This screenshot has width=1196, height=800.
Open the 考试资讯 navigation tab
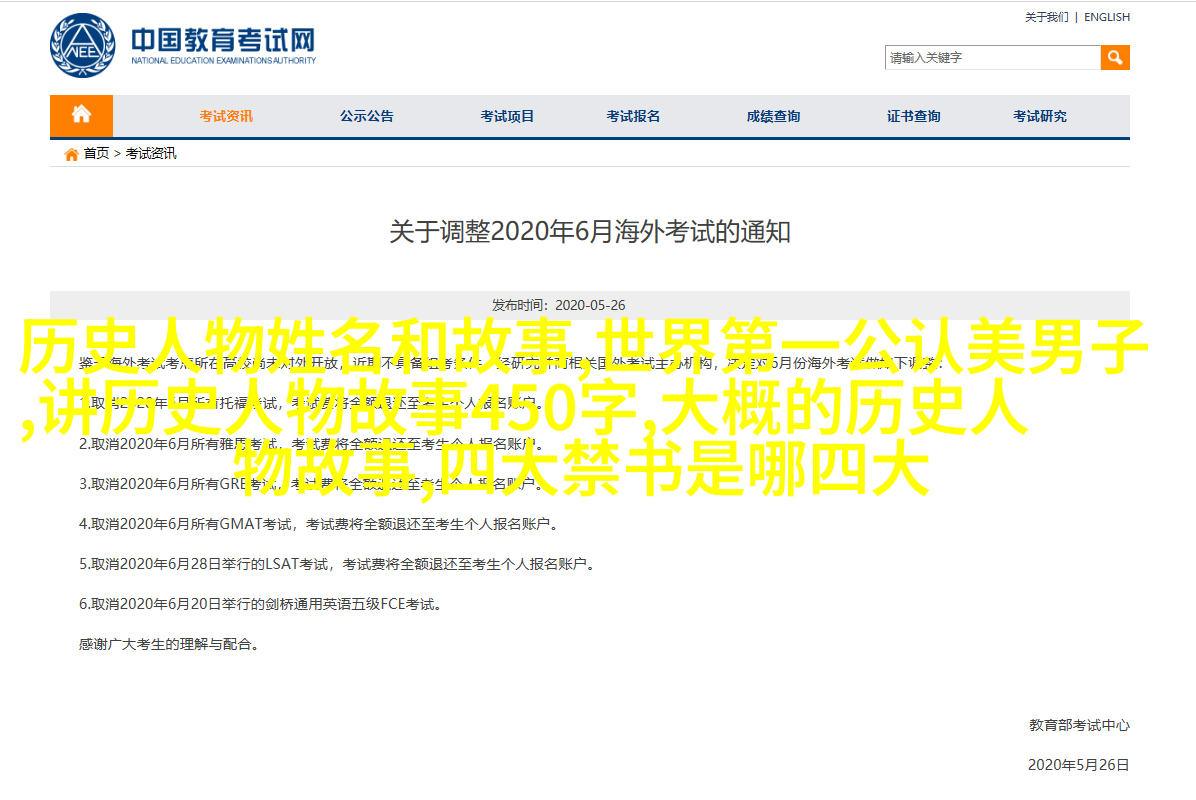point(226,116)
